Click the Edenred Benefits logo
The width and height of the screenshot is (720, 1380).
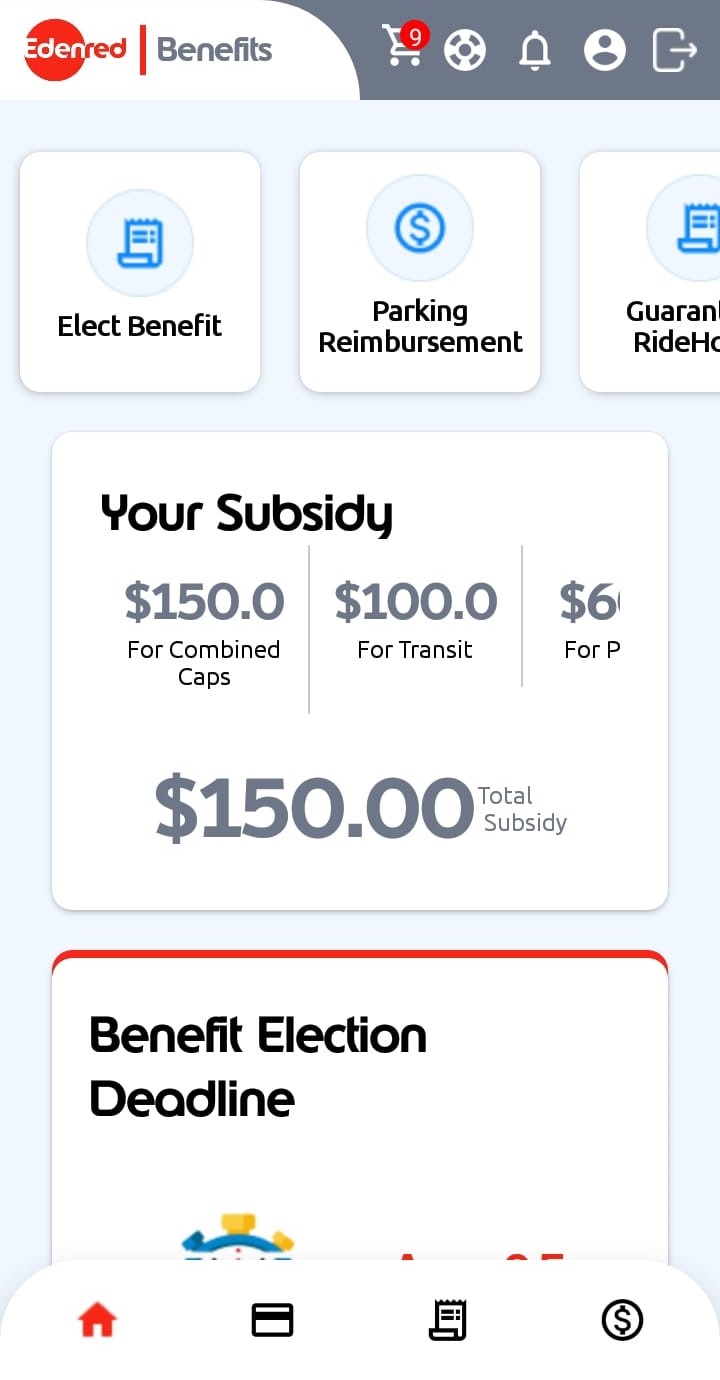pos(148,49)
